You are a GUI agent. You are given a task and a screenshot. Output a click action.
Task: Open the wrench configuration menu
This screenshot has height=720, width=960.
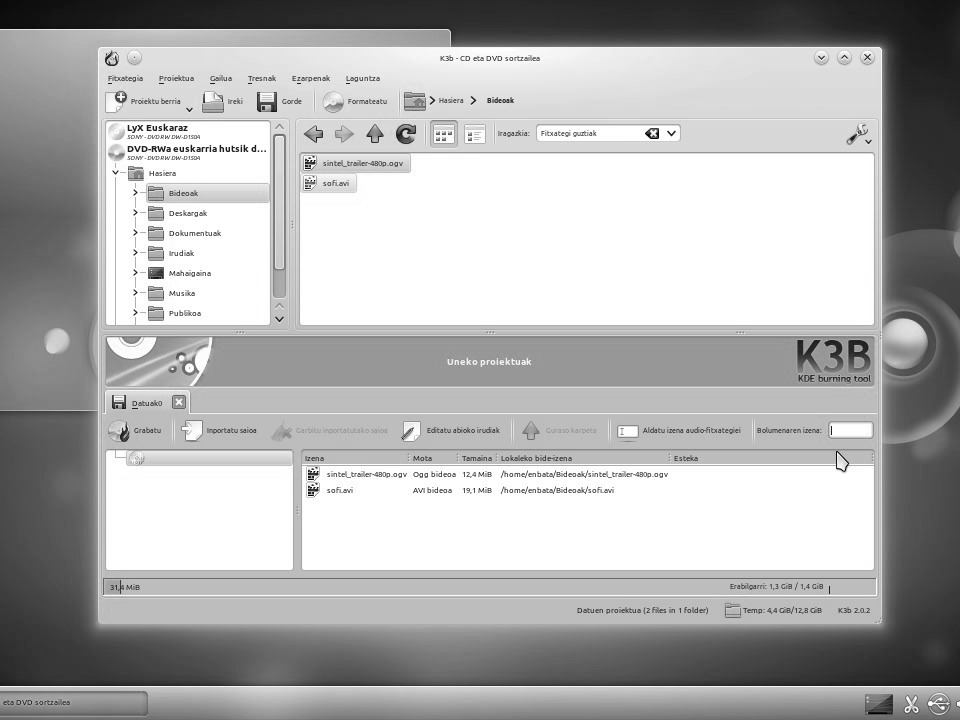click(x=859, y=133)
